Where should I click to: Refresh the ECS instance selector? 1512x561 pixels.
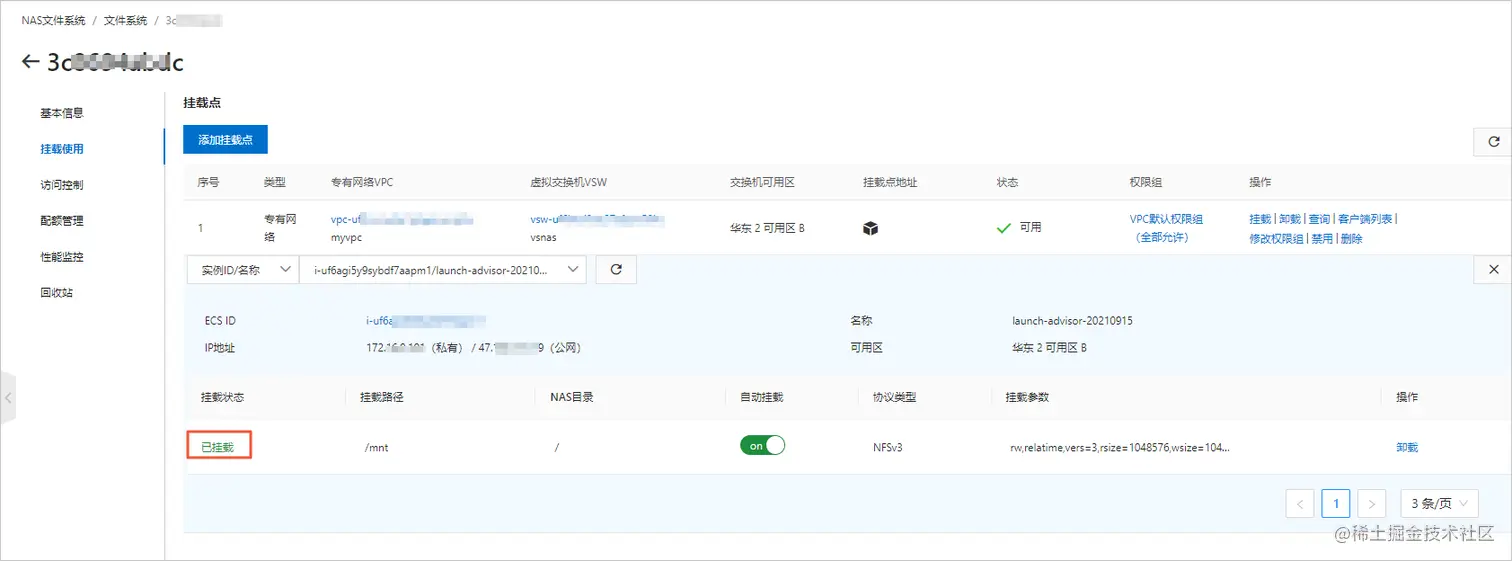pos(616,269)
